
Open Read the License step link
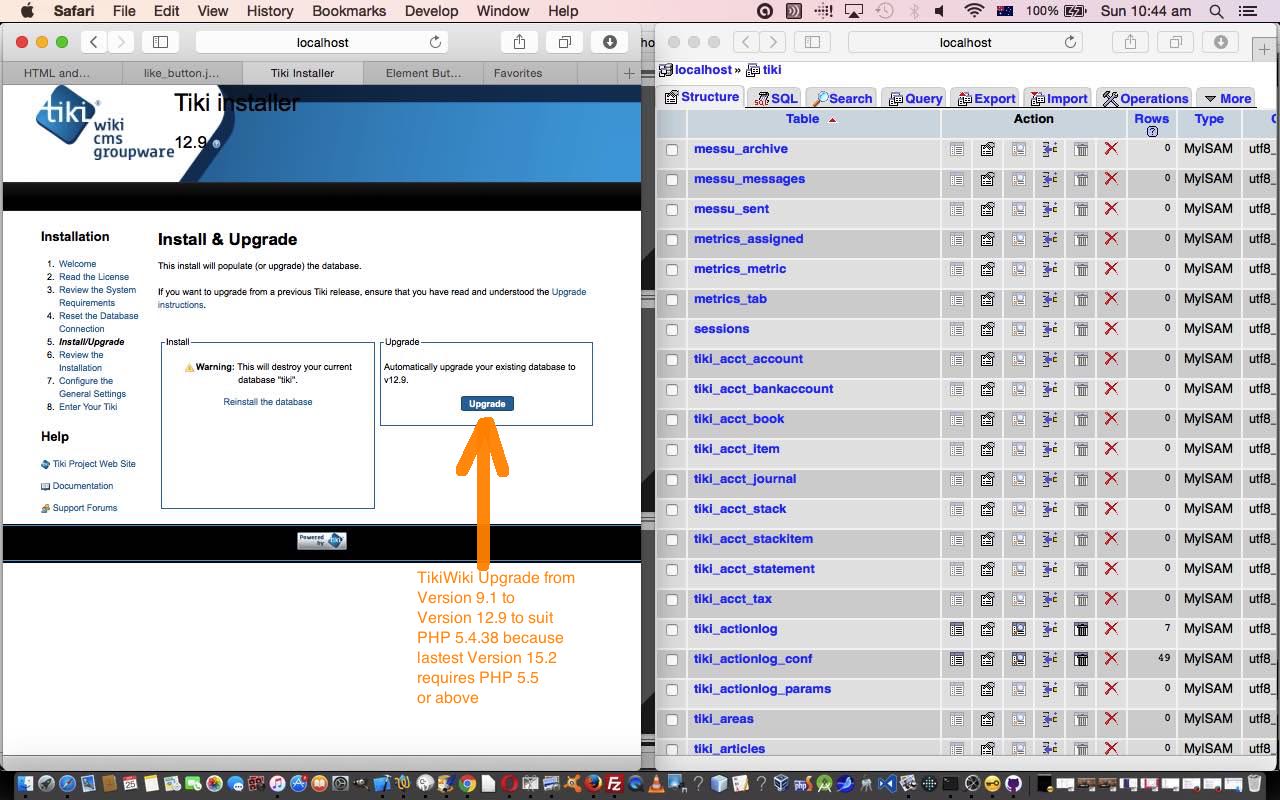point(94,277)
